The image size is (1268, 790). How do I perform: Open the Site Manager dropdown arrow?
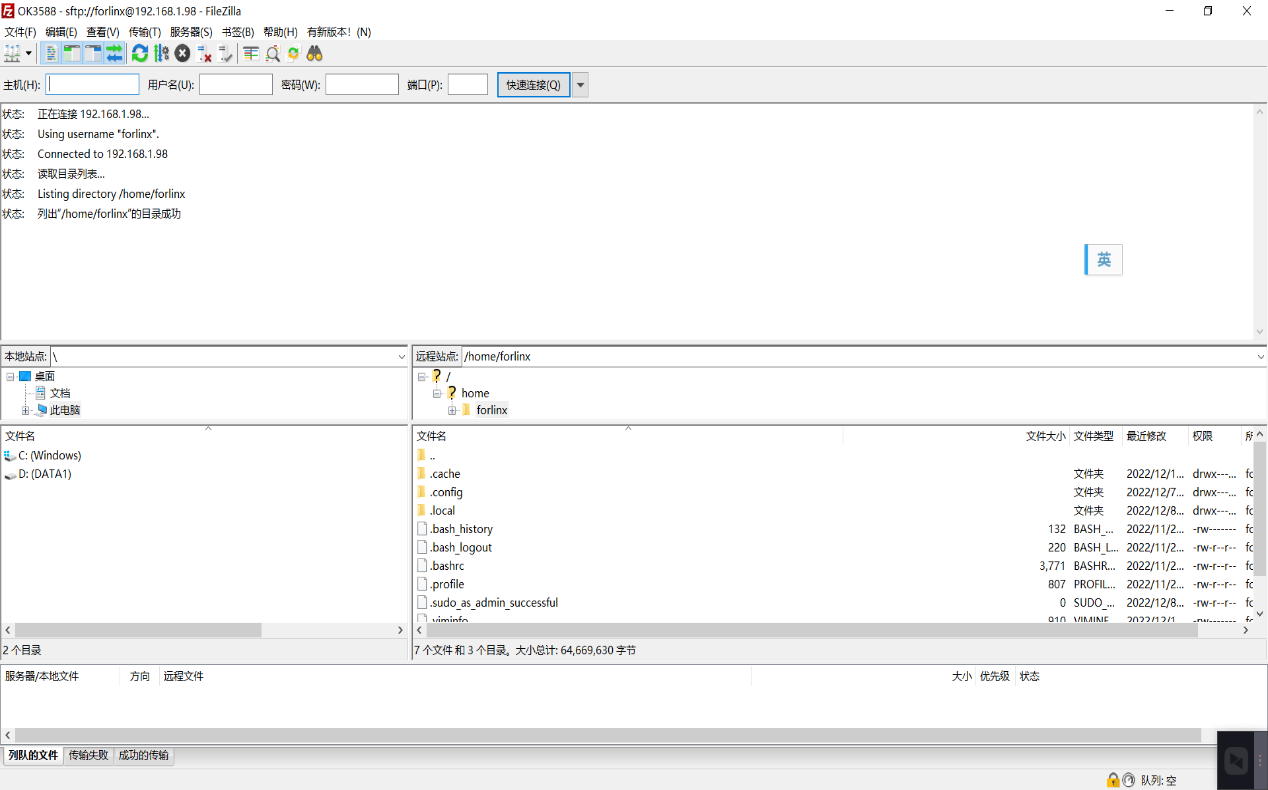pyautogui.click(x=29, y=53)
